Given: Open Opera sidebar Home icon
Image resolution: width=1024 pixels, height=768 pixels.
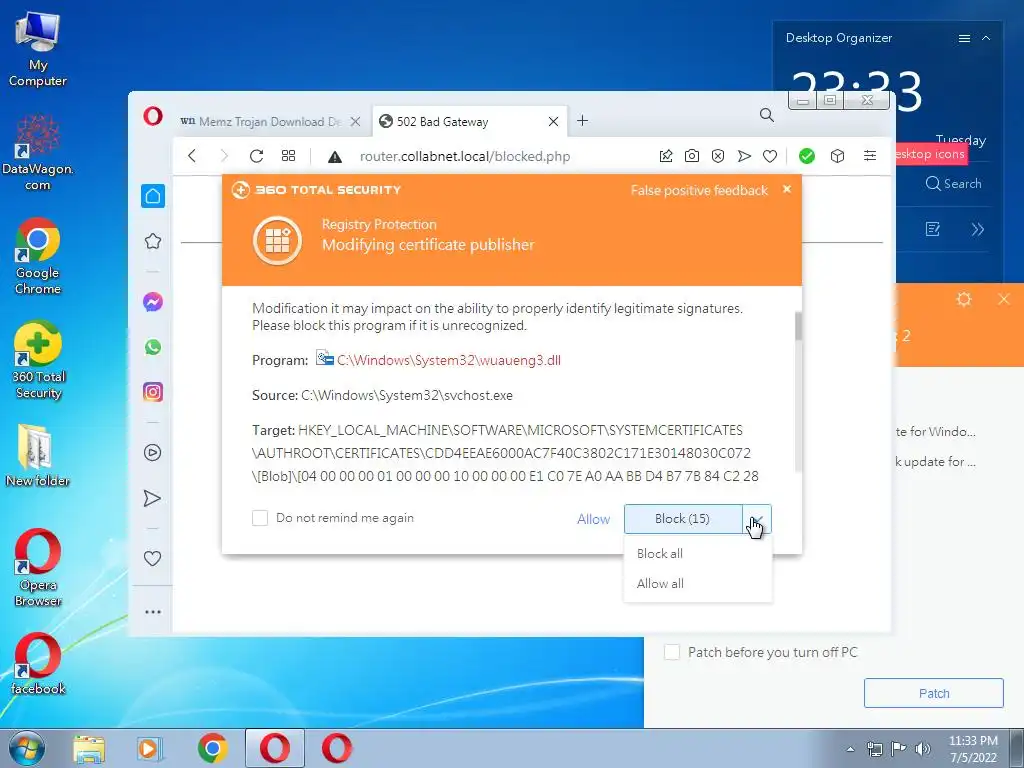Looking at the screenshot, I should coord(153,196).
